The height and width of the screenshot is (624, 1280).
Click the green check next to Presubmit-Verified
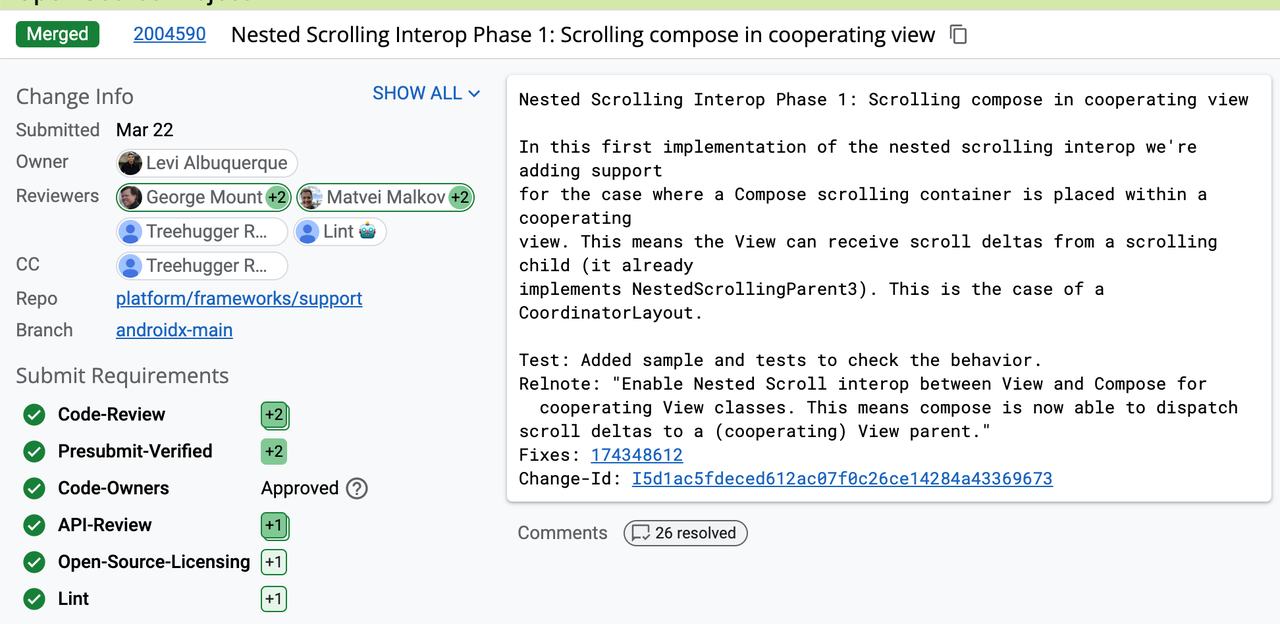34,451
